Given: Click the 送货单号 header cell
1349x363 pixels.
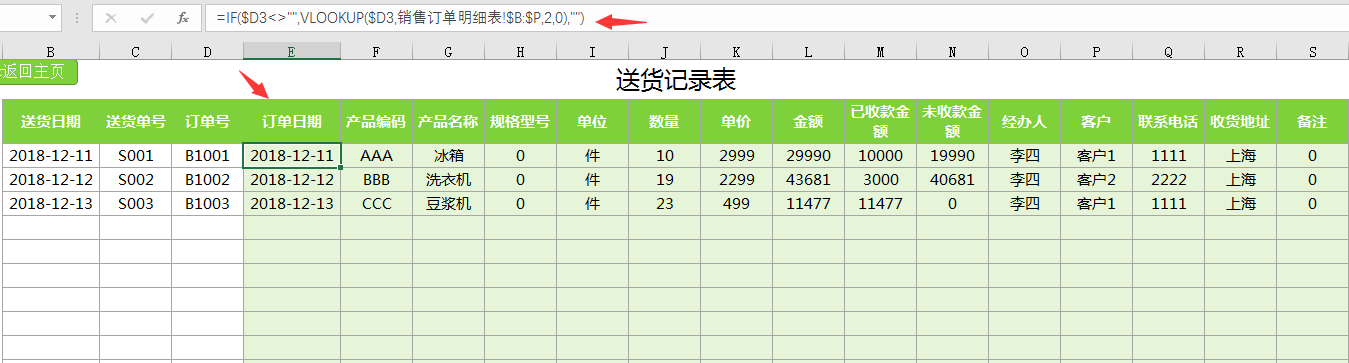Looking at the screenshot, I should [135, 121].
